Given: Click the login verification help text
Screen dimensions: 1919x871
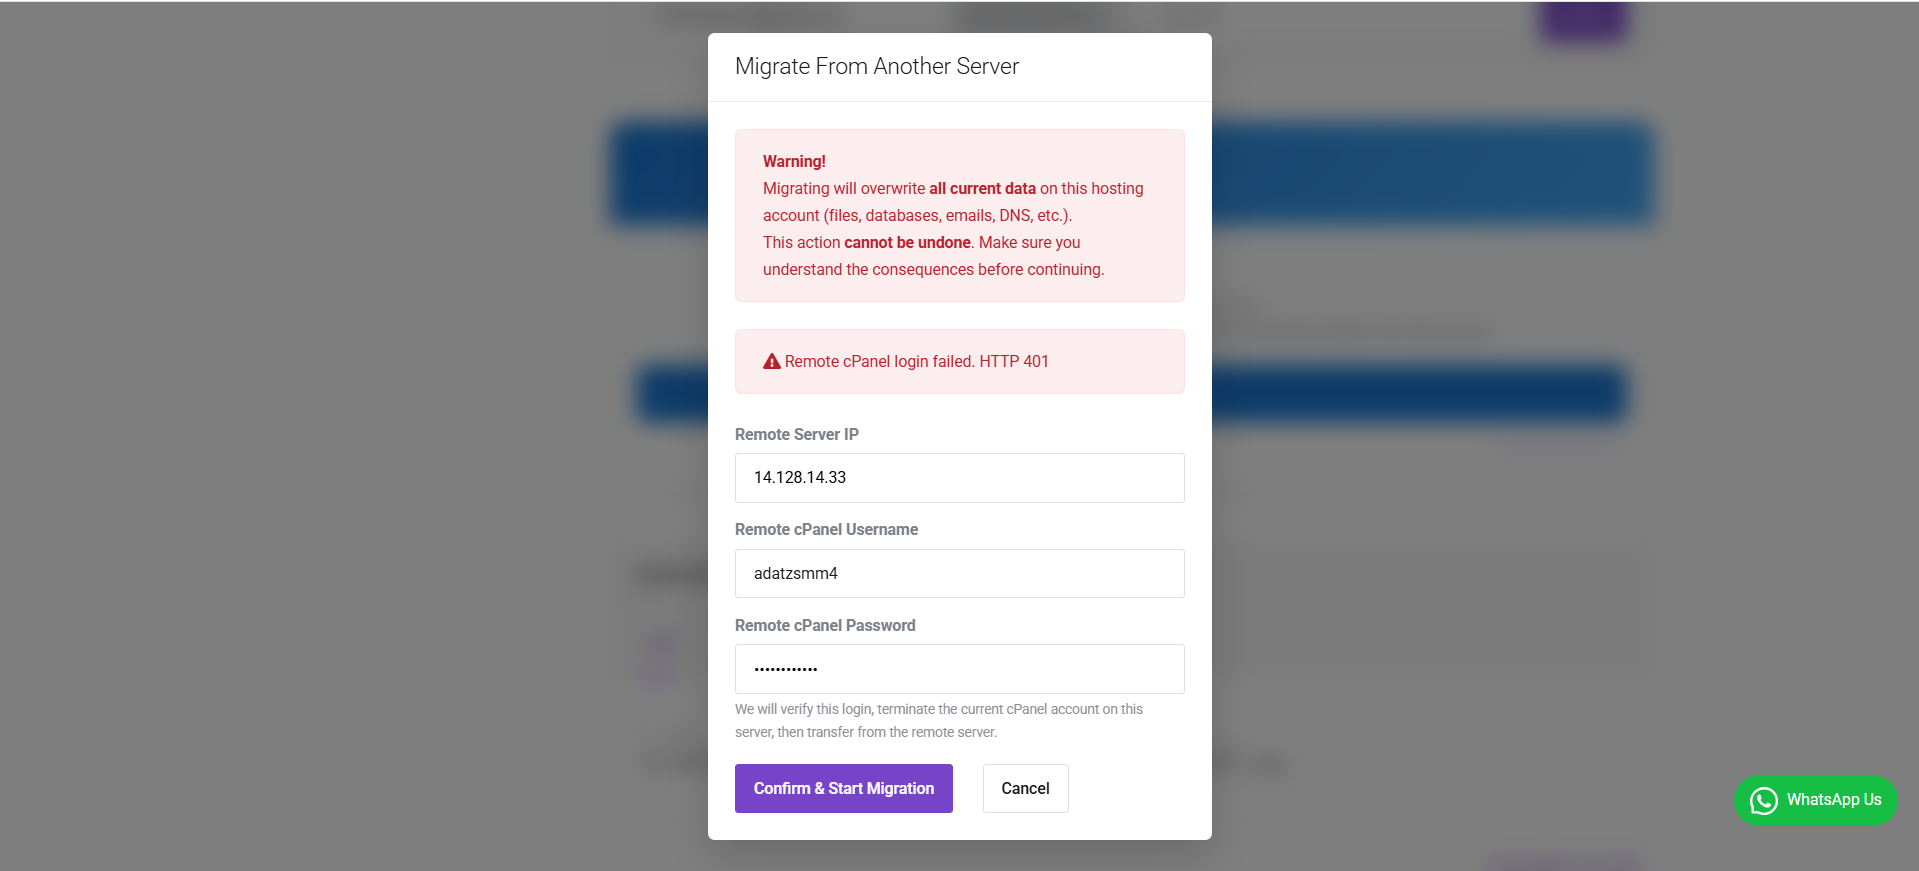Looking at the screenshot, I should [x=938, y=720].
